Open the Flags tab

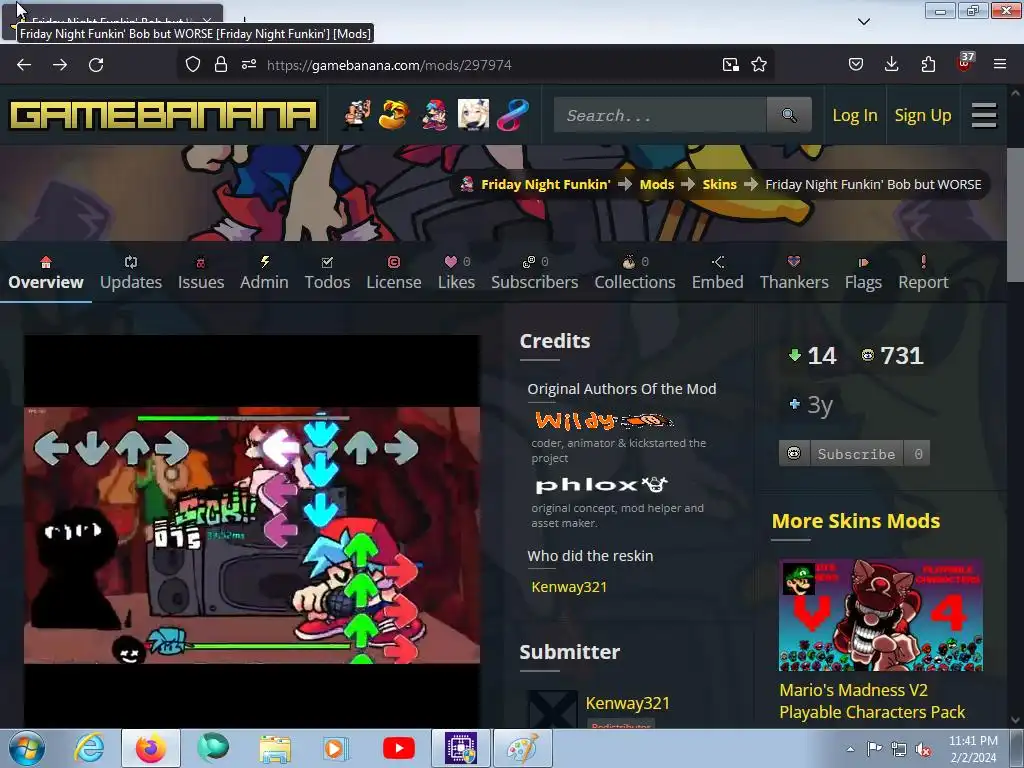[x=863, y=274]
